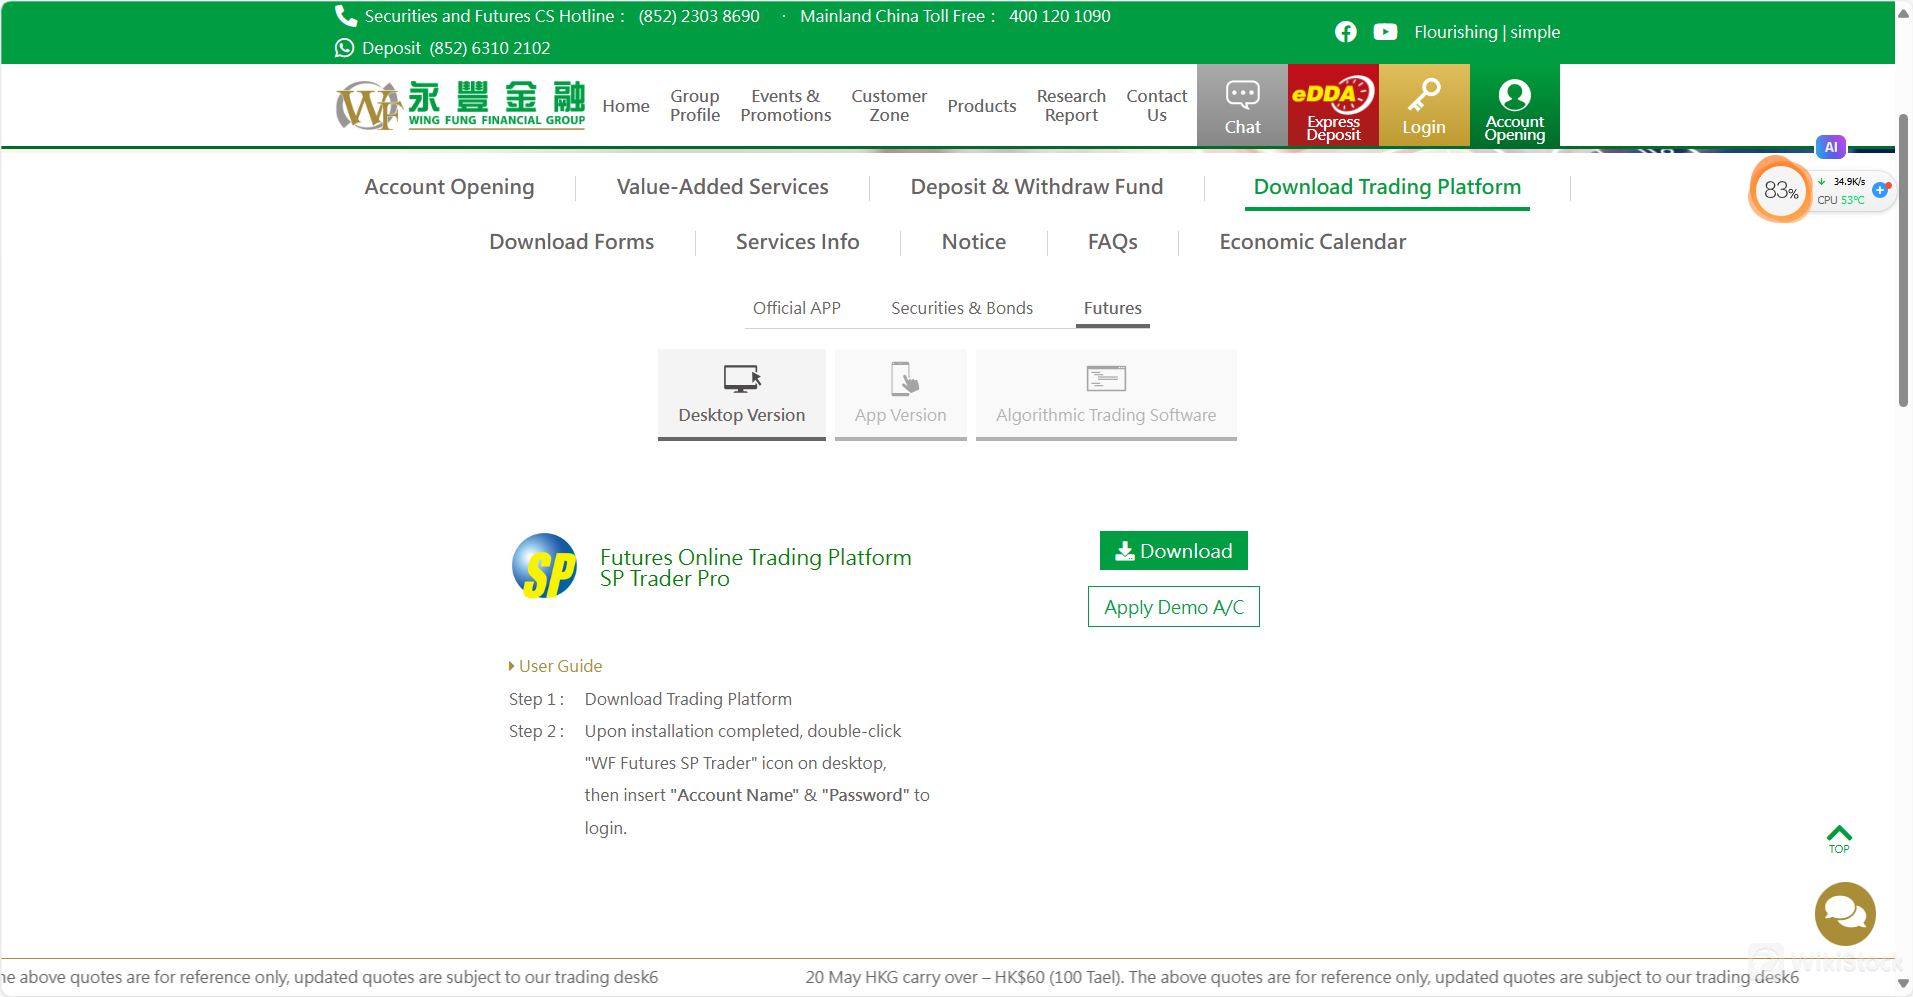1913x997 pixels.
Task: Open Download Forms
Action: [x=572, y=242]
